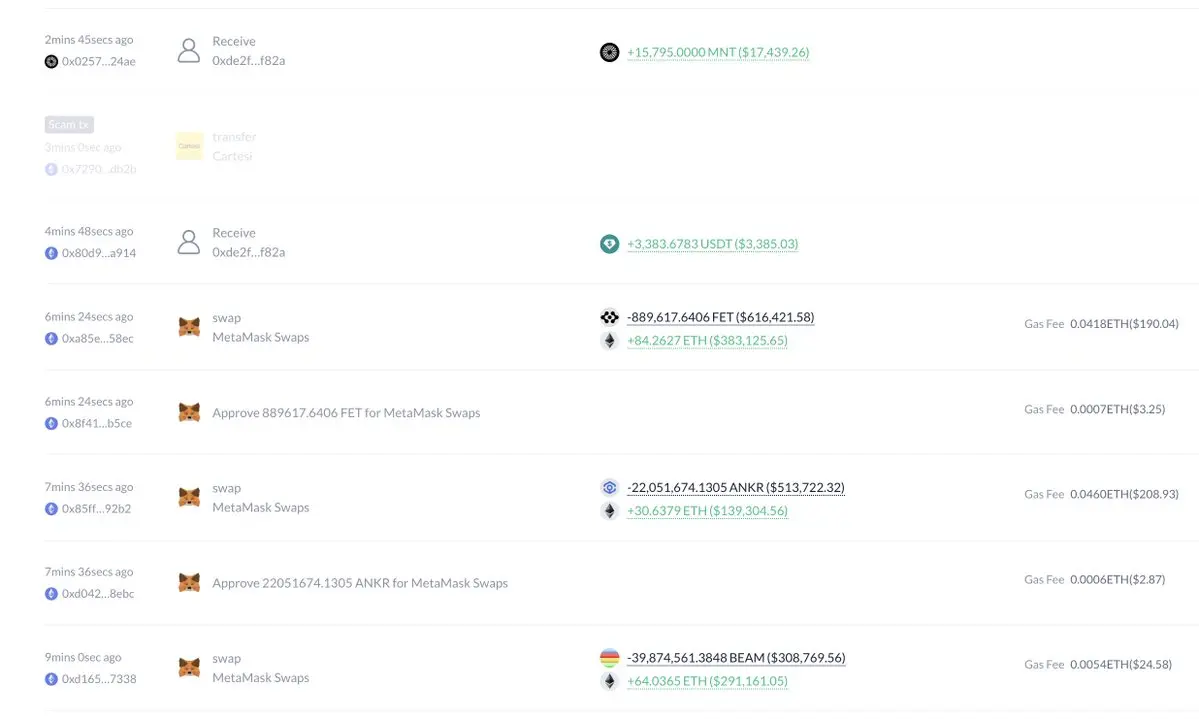Click the +15,795.0000 MNT amount link
This screenshot has width=1199, height=719.
[x=718, y=52]
